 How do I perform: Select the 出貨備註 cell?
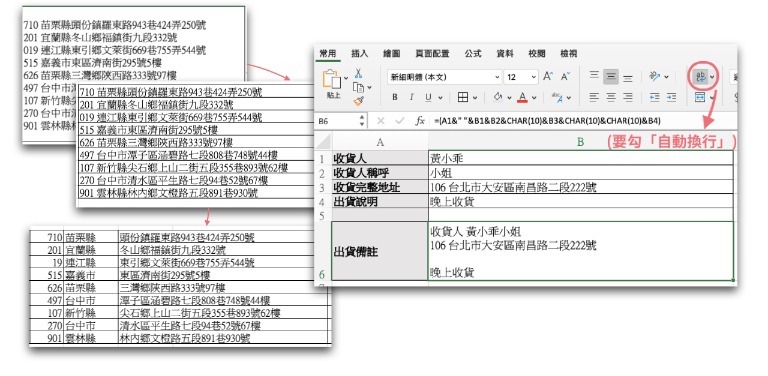click(x=380, y=251)
